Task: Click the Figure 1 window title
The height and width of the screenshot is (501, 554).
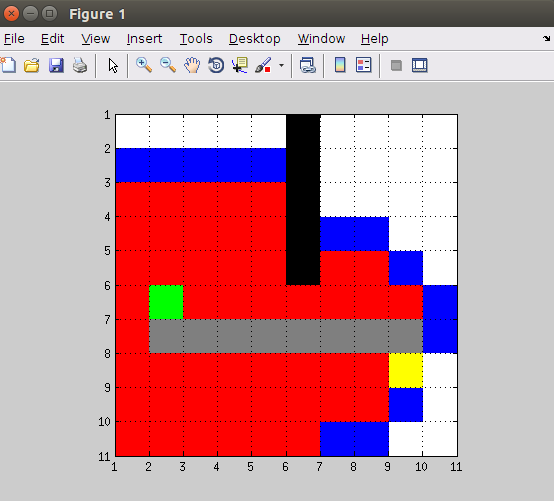Action: (97, 14)
